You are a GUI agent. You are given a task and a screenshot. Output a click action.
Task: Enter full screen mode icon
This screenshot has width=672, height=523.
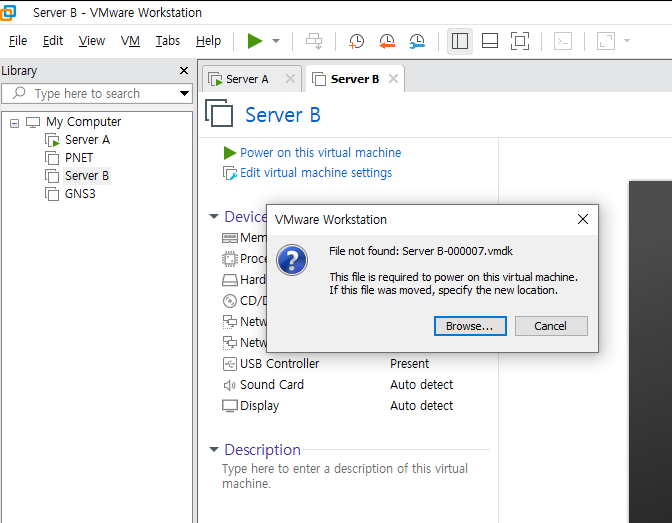click(520, 41)
